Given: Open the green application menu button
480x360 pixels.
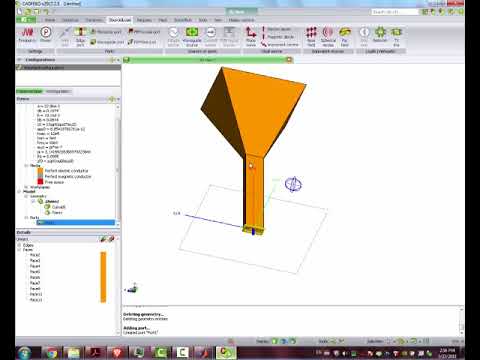Looking at the screenshot, I should [26, 20].
